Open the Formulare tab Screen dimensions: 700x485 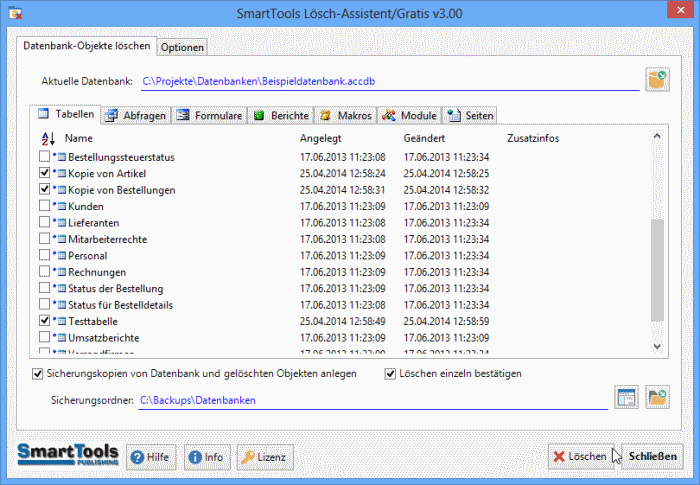(x=209, y=116)
